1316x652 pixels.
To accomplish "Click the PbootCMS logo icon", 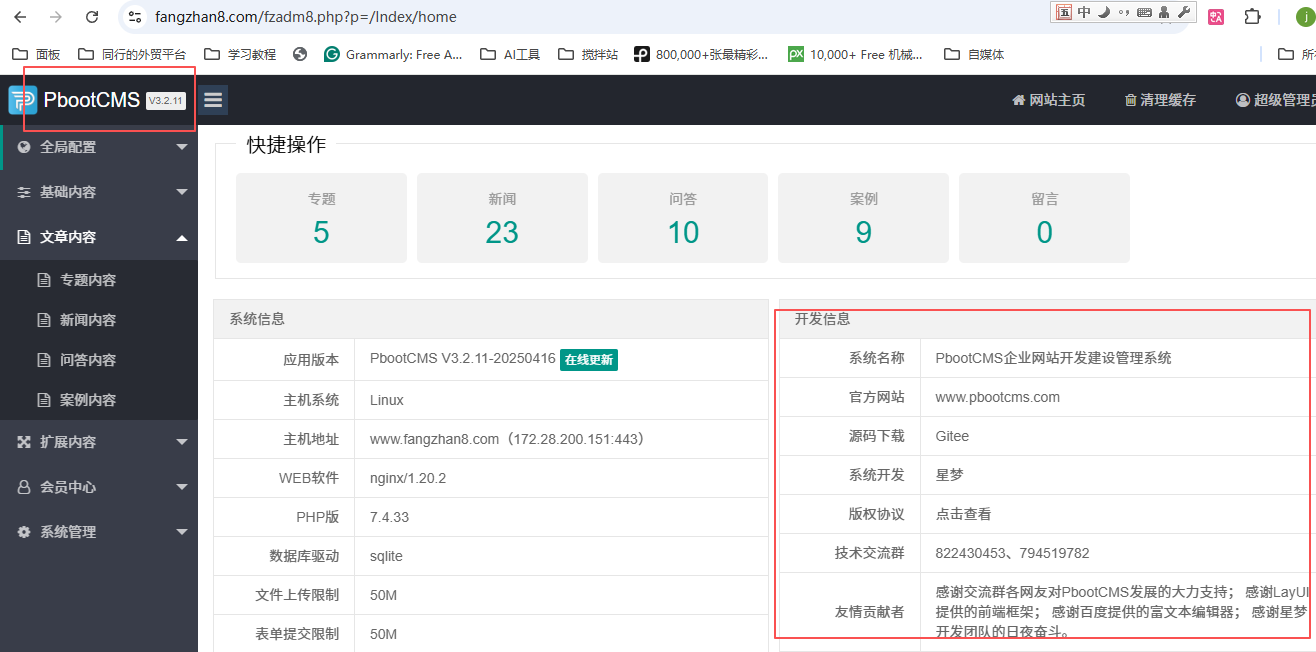I will point(24,99).
